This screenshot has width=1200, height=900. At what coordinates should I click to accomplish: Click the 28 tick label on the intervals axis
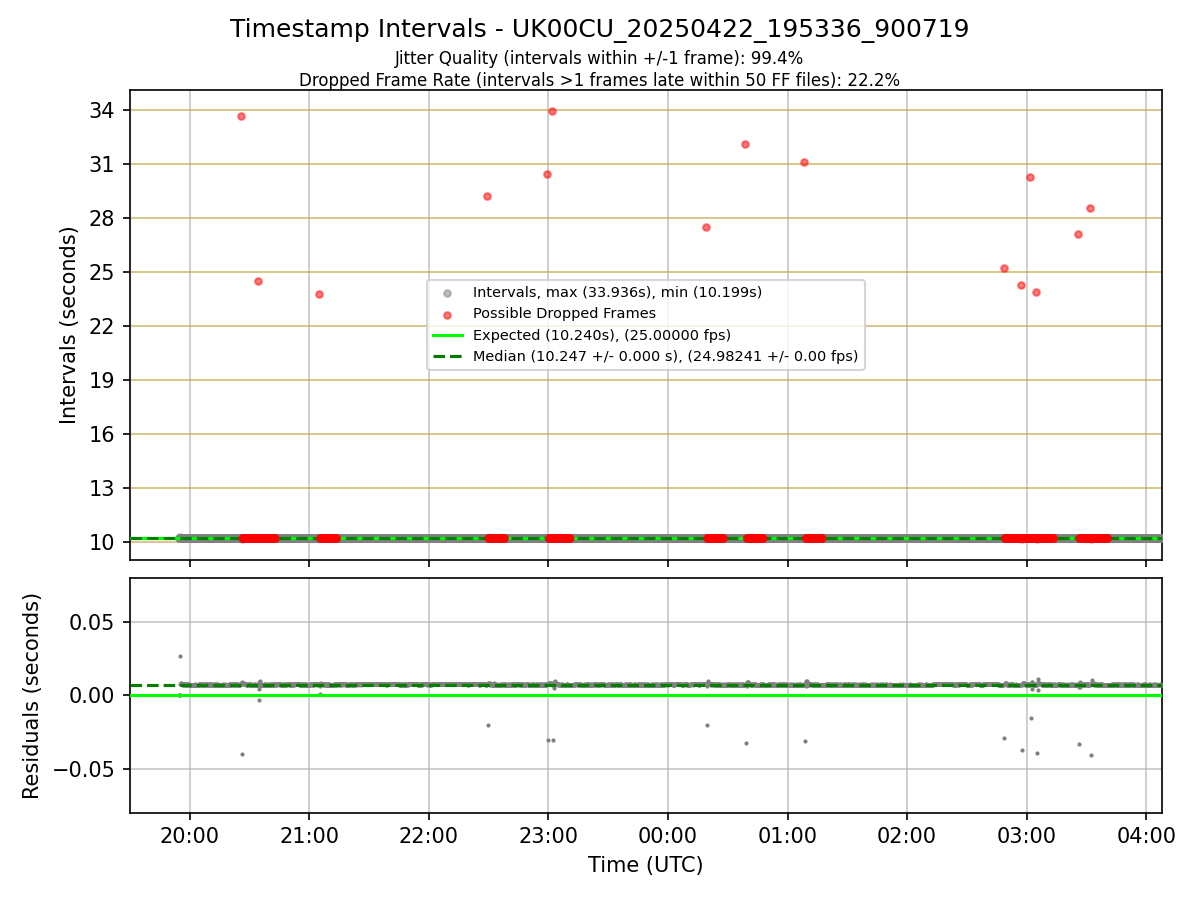click(x=104, y=218)
